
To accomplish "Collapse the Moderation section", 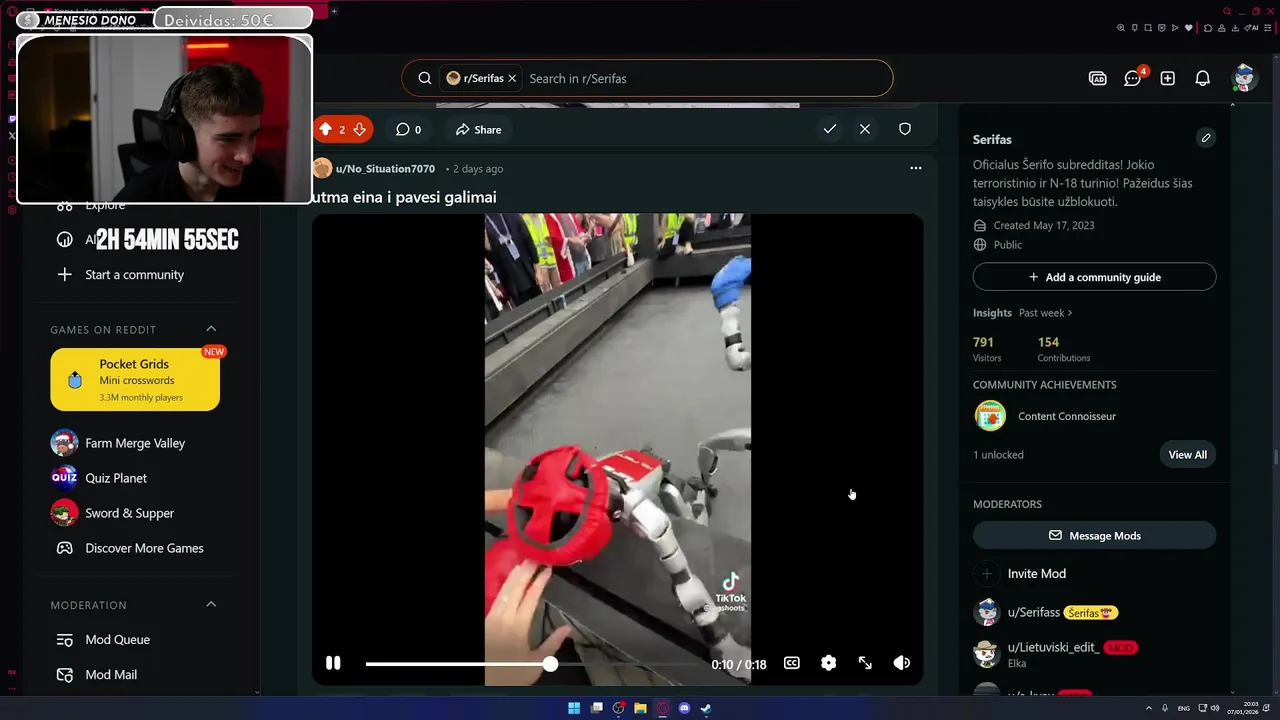I will click(211, 604).
